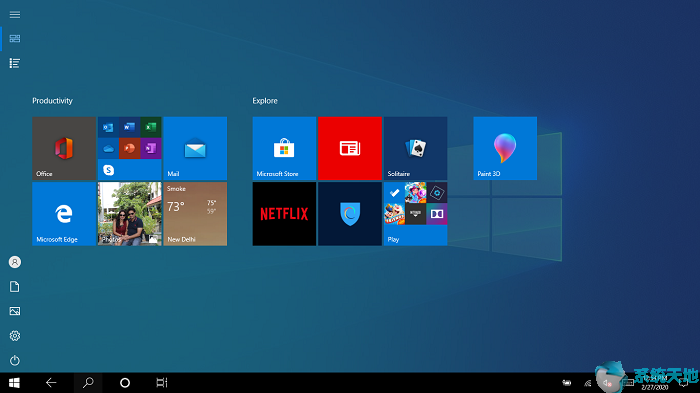Open Cortana from the taskbar
The image size is (700, 393).
point(125,383)
